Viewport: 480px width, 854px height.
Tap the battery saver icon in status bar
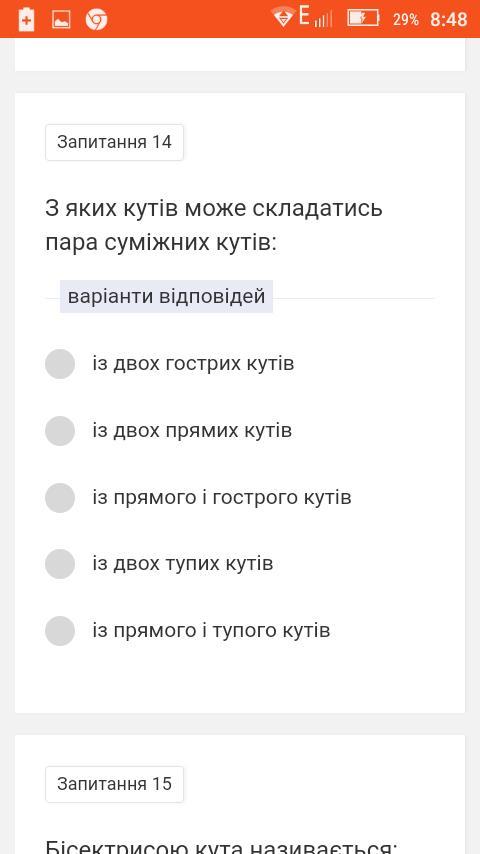point(26,20)
